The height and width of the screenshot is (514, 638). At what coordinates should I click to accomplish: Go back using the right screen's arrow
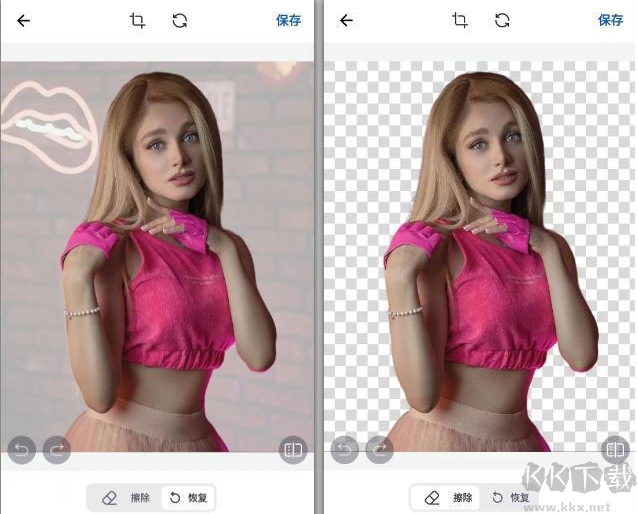coord(347,20)
